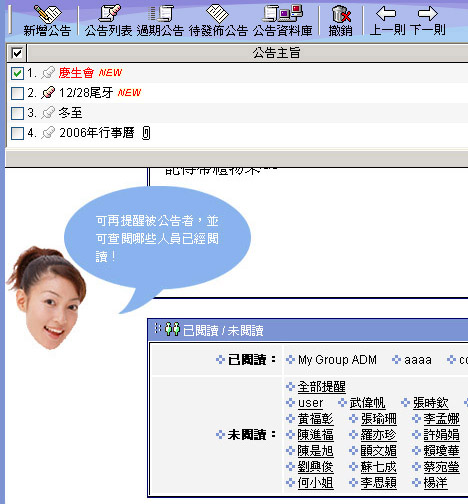468x504 pixels.
Task: Remind unread recipient 張瑜珊
Action: (x=379, y=419)
